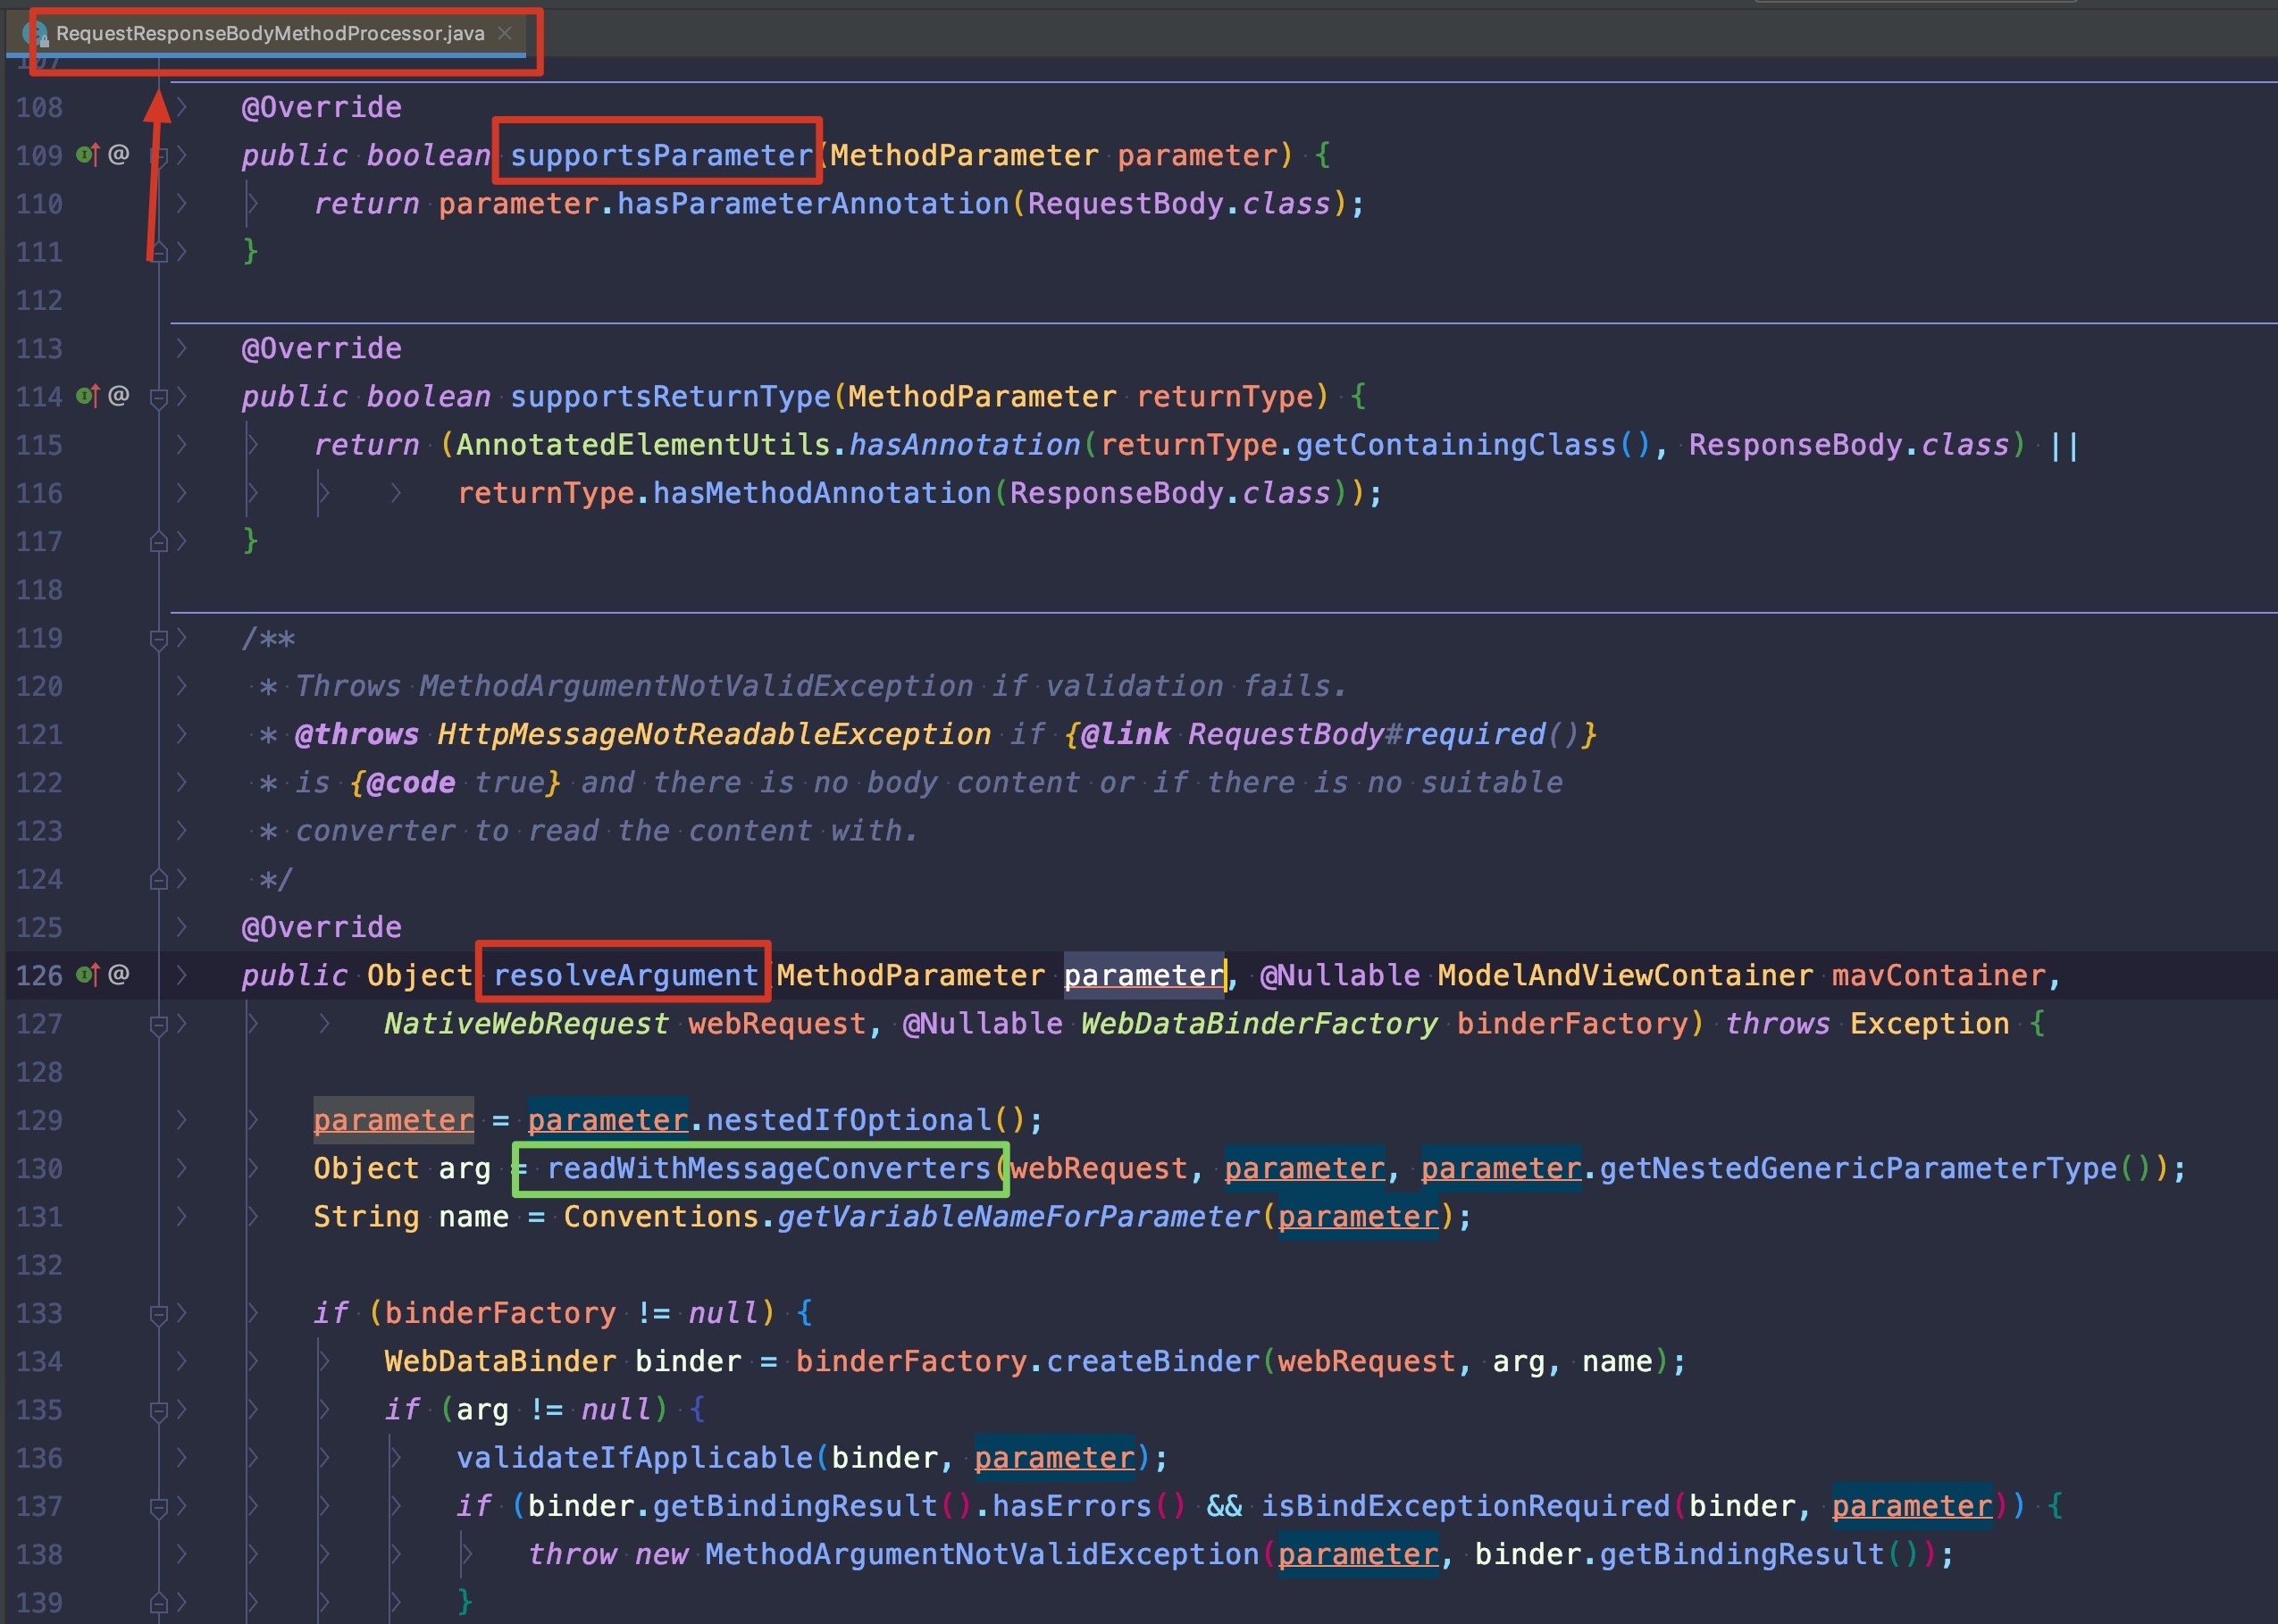Click implements-method gutter icon on line 109
The width and height of the screenshot is (2278, 1624).
(87, 154)
